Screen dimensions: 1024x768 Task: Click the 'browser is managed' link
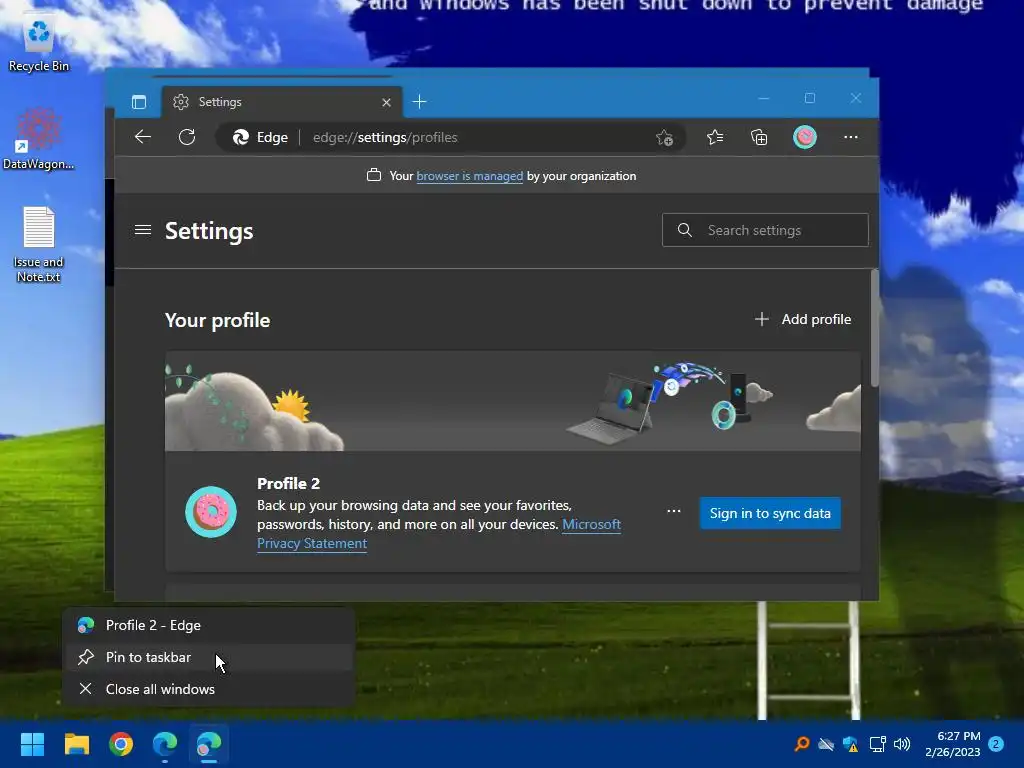pos(470,176)
